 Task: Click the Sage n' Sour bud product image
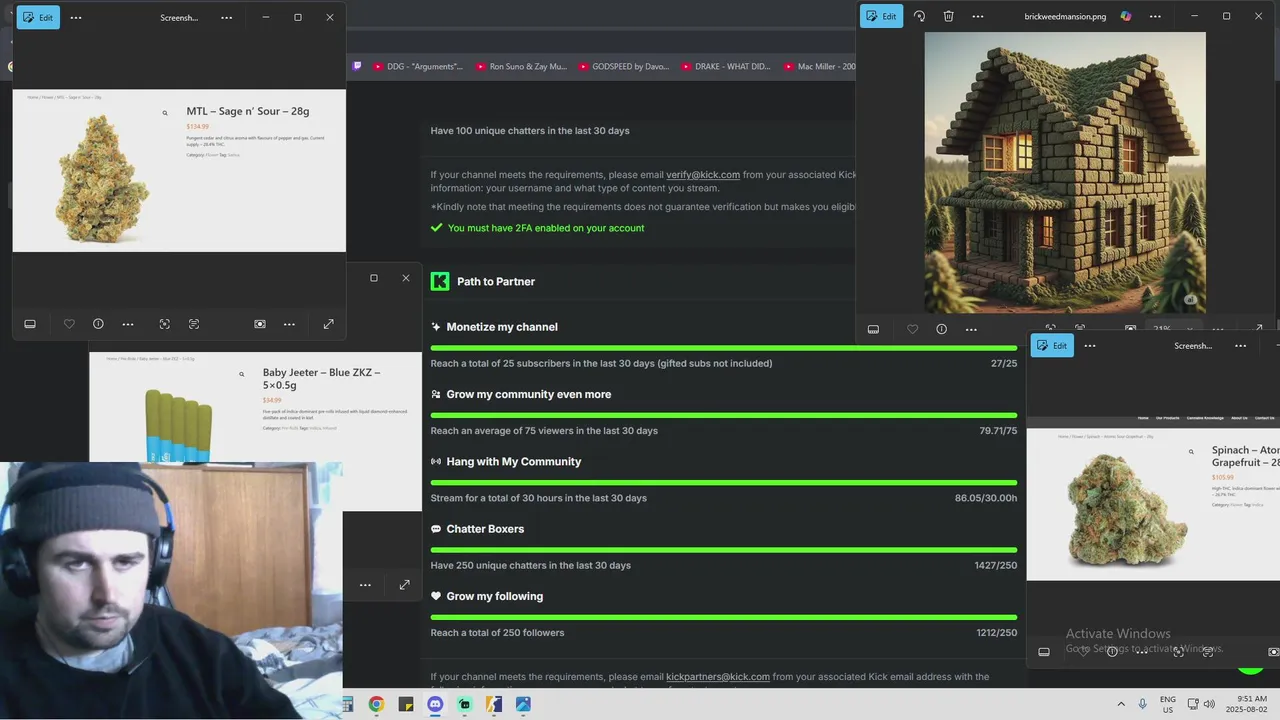100,179
